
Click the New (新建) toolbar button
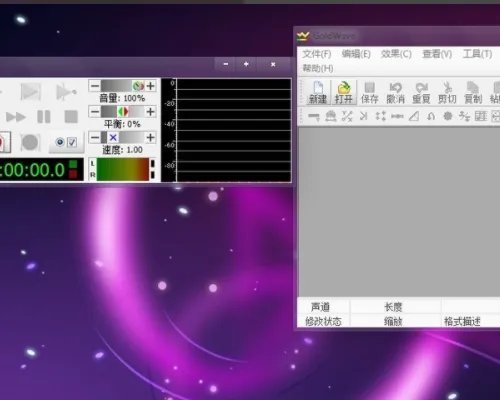[318, 92]
